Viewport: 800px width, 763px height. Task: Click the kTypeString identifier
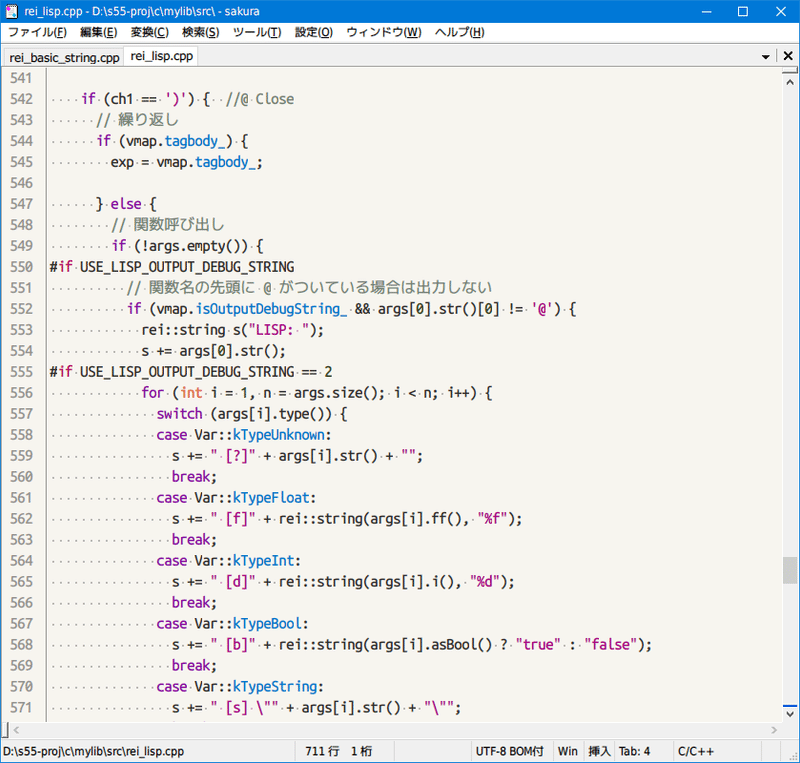[x=274, y=686]
